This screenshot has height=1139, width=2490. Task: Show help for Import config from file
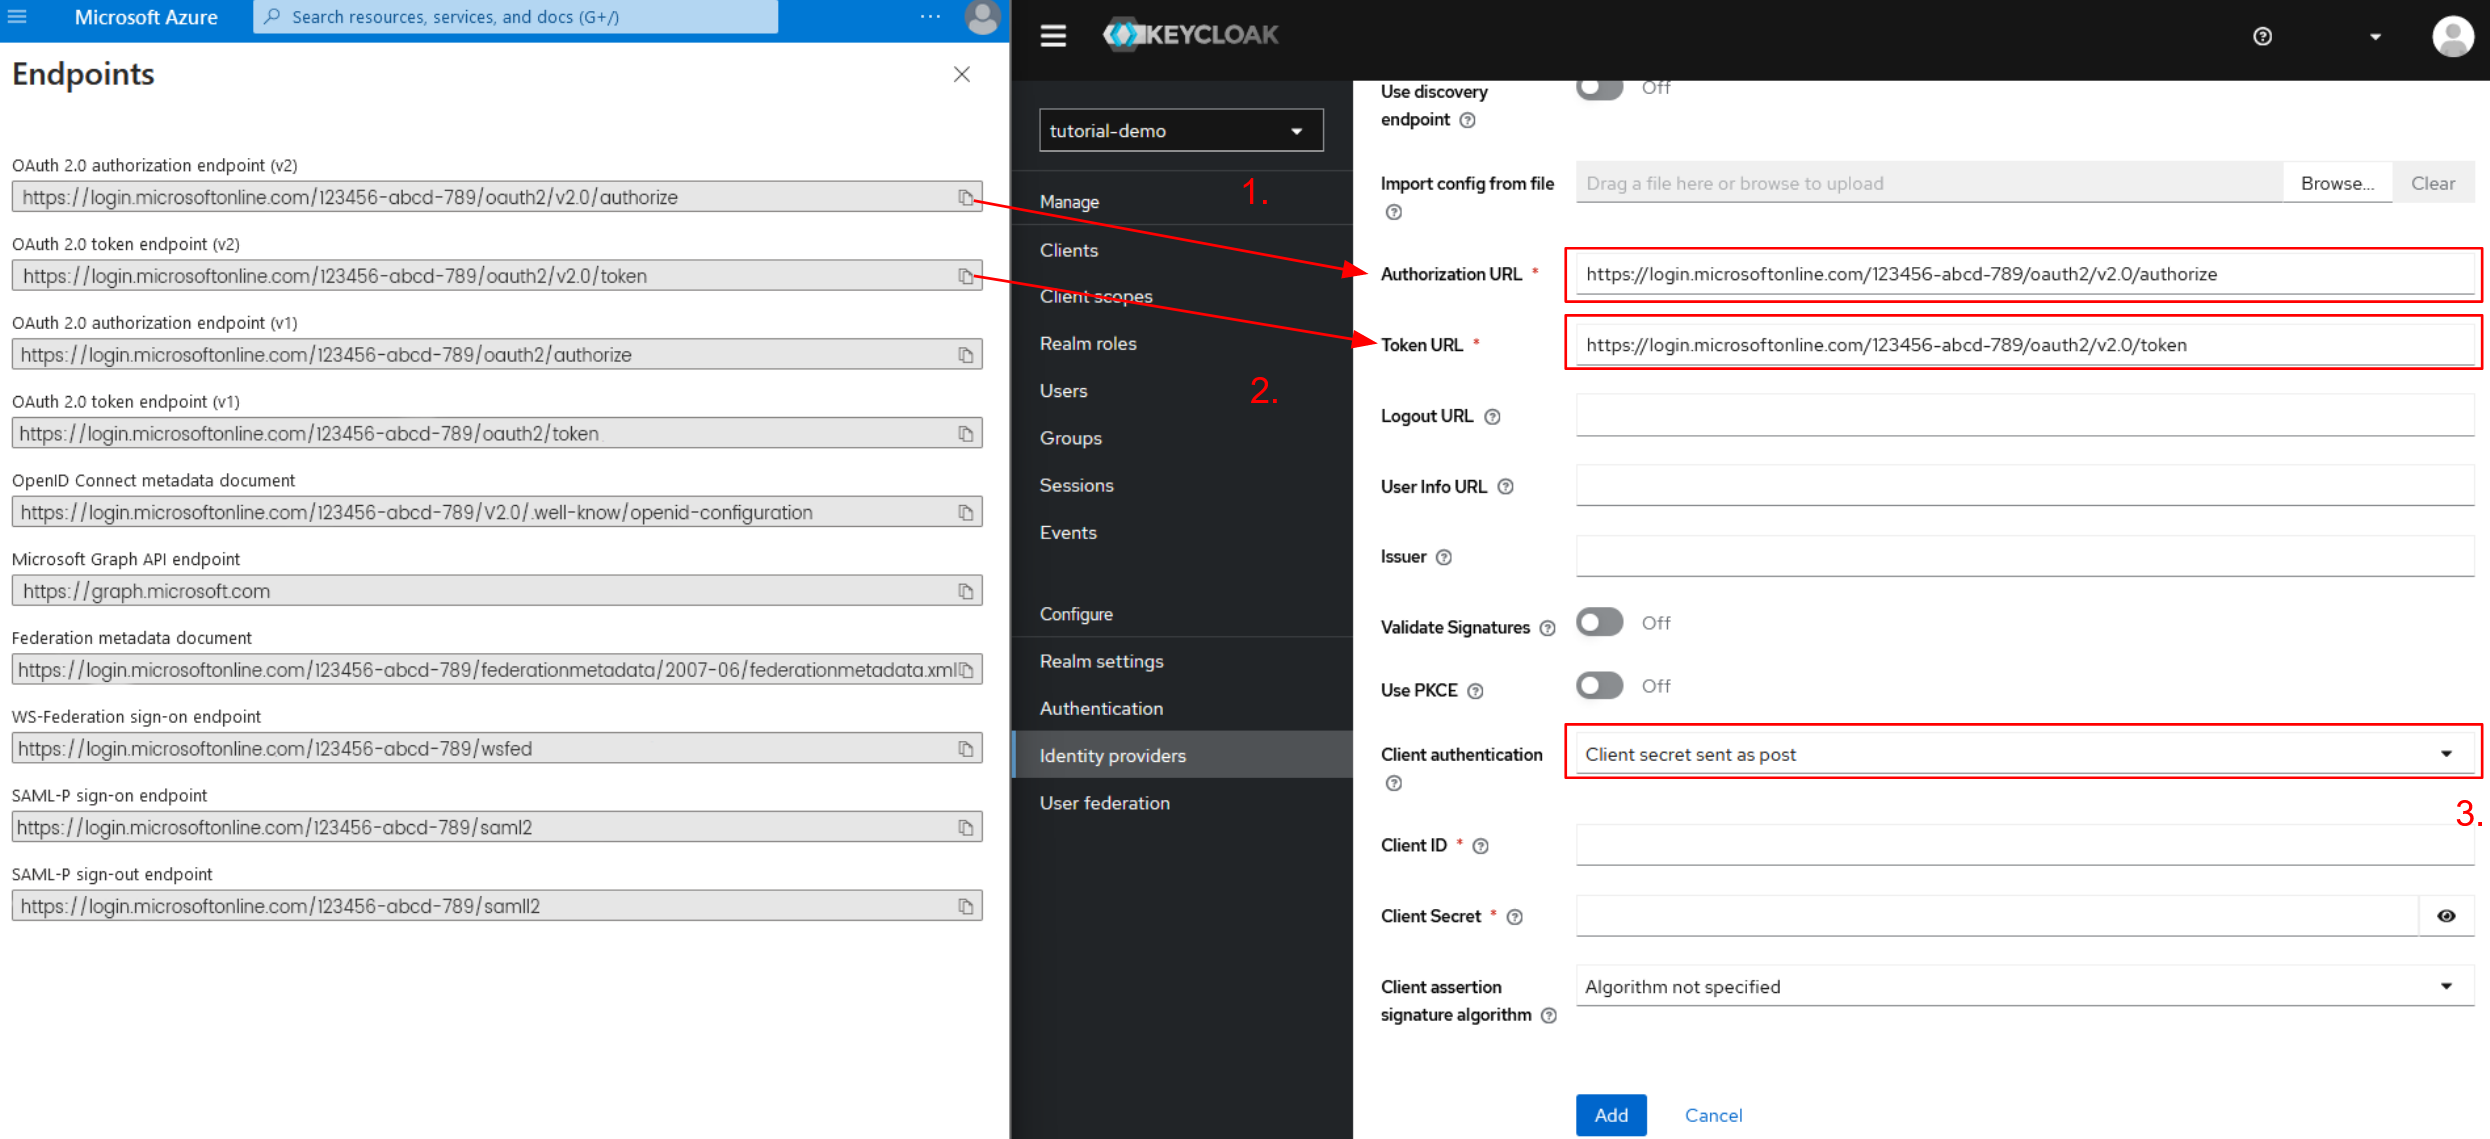[1393, 212]
